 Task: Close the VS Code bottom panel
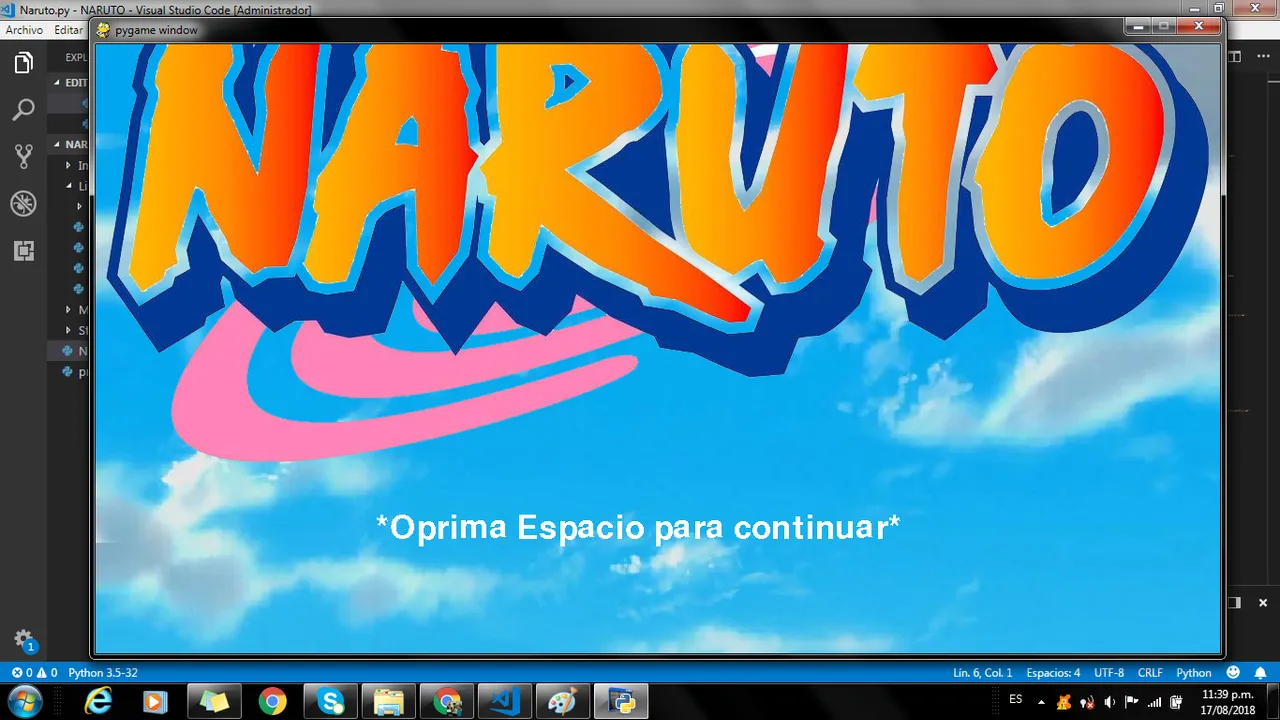(1263, 602)
